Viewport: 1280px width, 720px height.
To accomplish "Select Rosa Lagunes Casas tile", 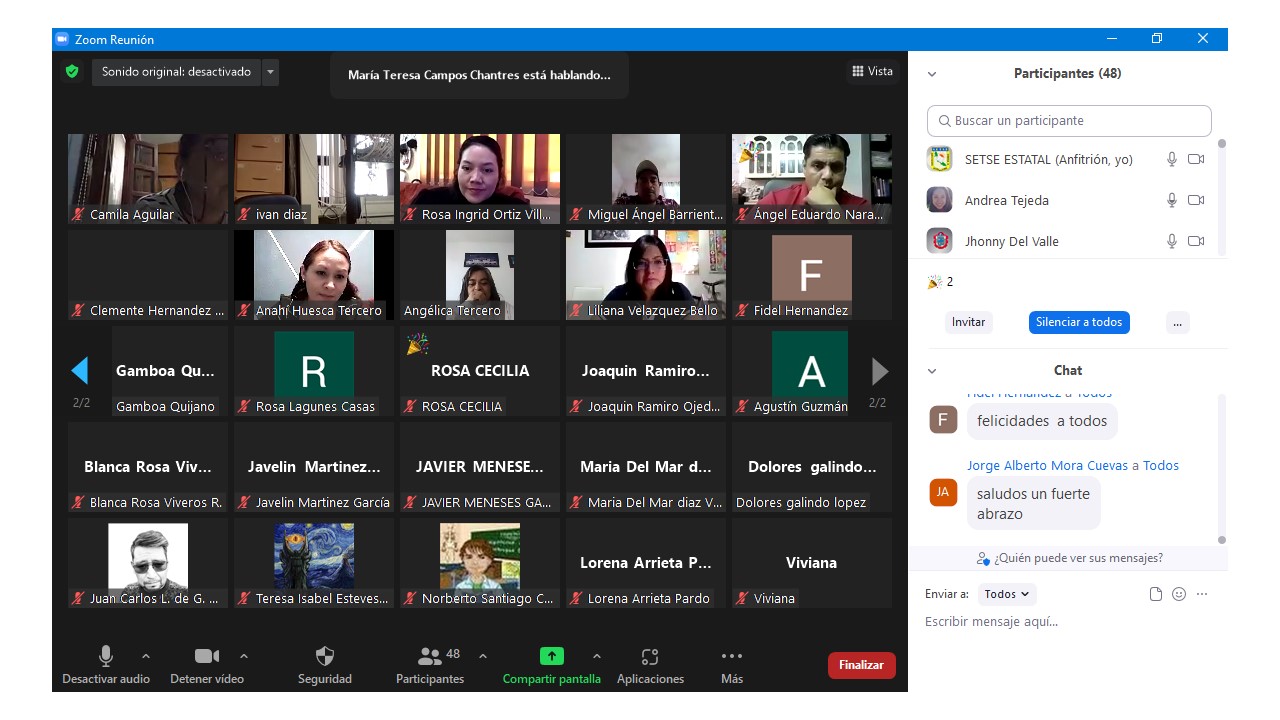I will click(314, 371).
